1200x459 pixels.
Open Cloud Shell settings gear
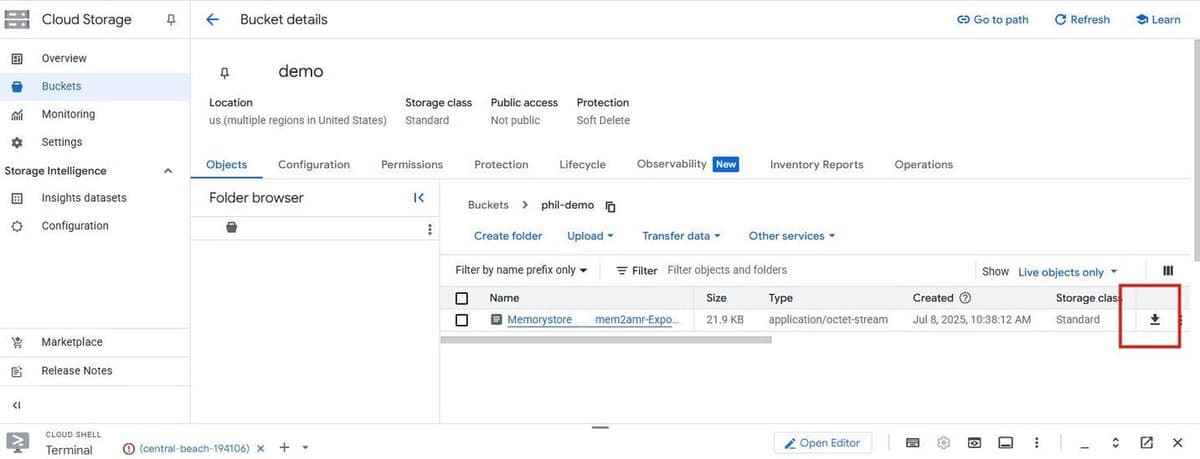(943, 443)
